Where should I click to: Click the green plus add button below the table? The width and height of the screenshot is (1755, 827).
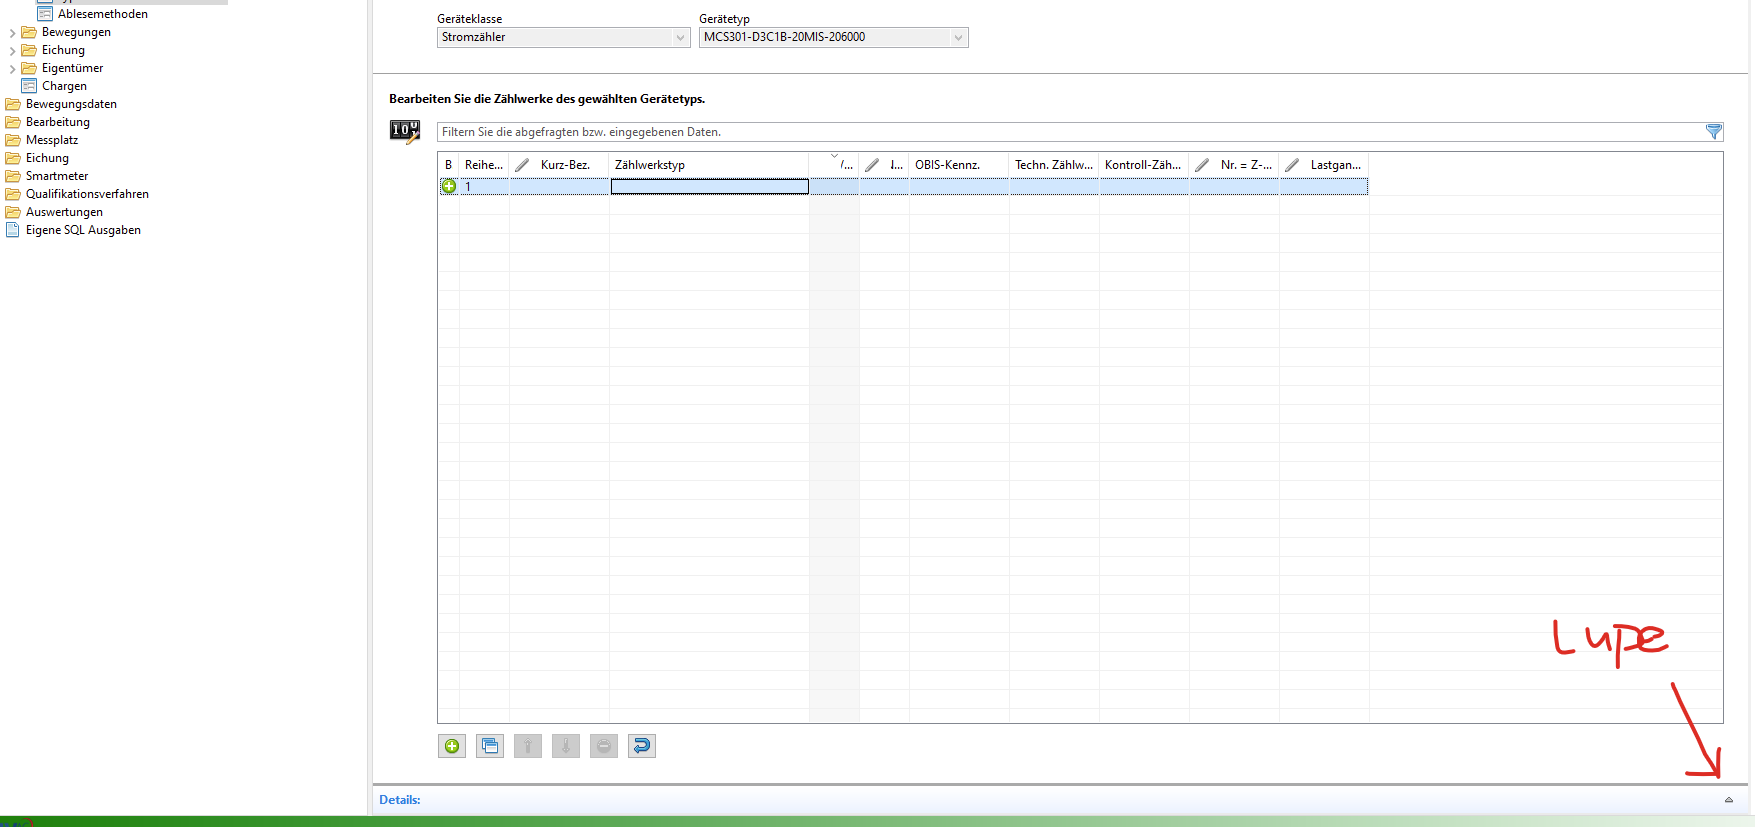[452, 746]
